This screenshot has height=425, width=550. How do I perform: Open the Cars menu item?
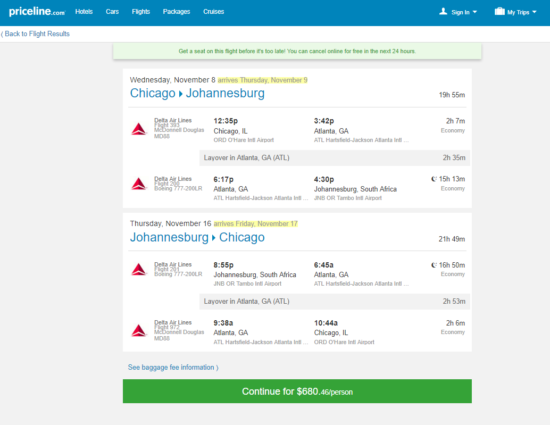pos(112,12)
